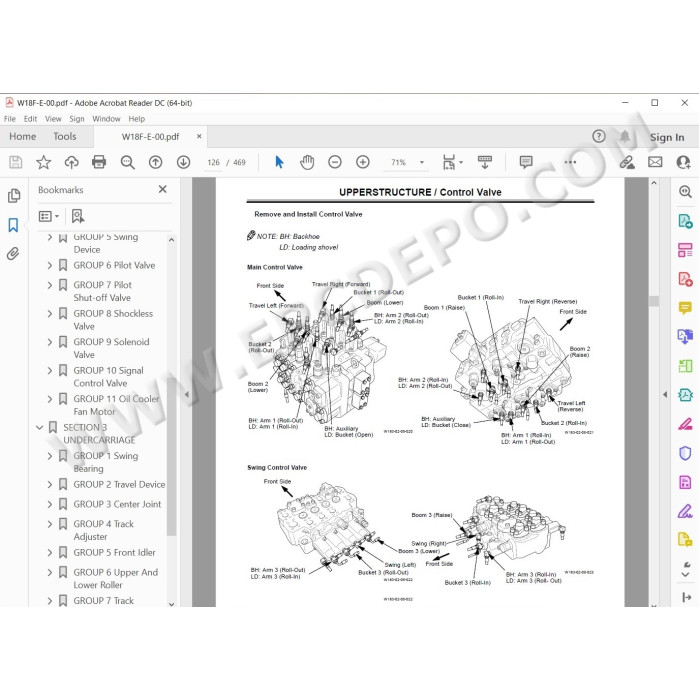Switch to the Home tab
Viewport: 700px width, 700px height.
pos(23,136)
